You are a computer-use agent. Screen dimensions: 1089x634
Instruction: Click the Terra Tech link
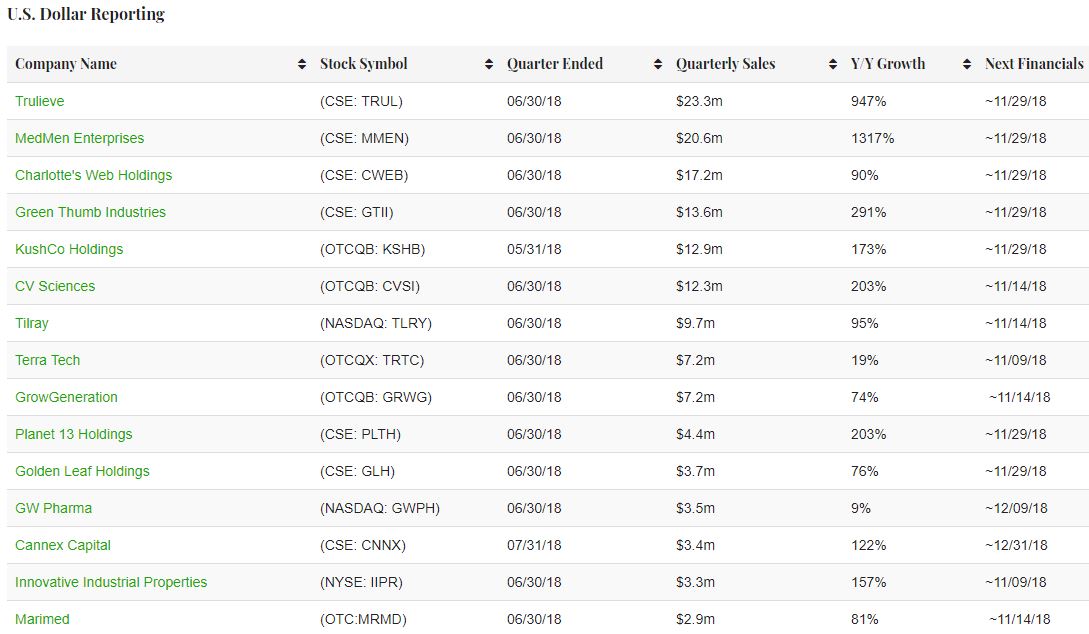click(47, 360)
